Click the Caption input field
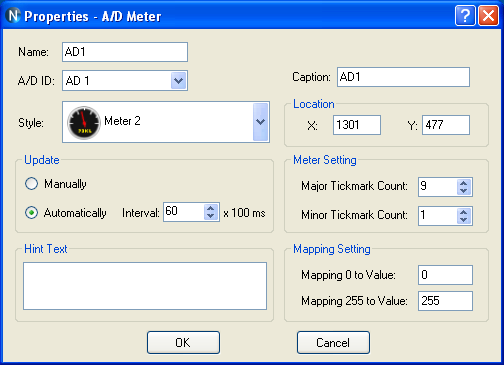 point(403,77)
